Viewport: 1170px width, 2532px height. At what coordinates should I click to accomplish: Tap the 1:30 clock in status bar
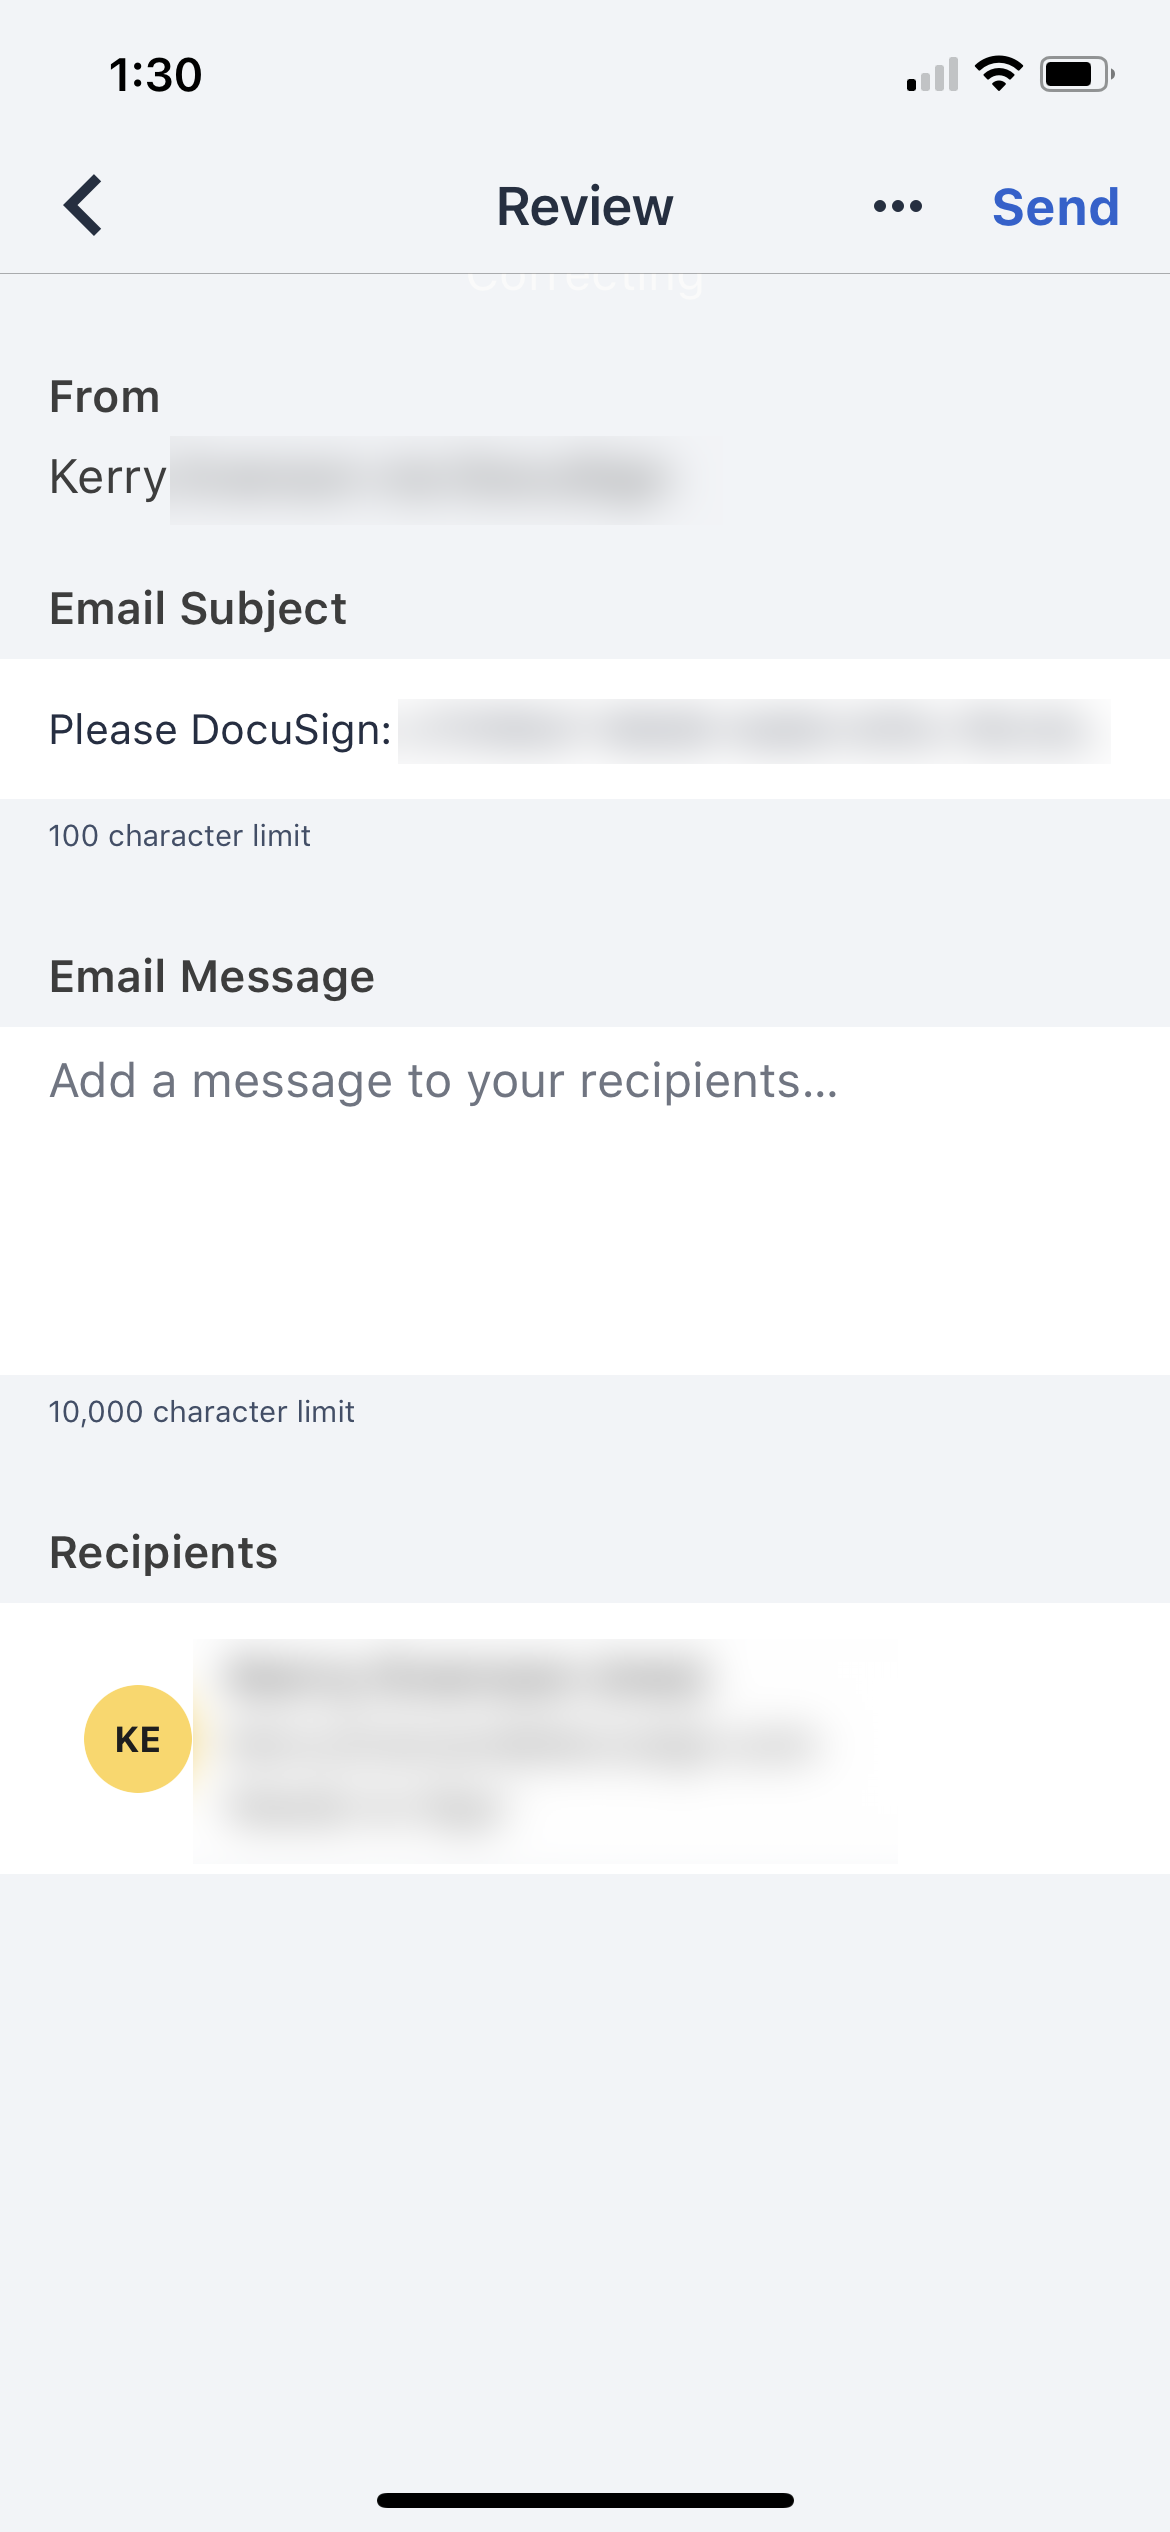[x=155, y=75]
